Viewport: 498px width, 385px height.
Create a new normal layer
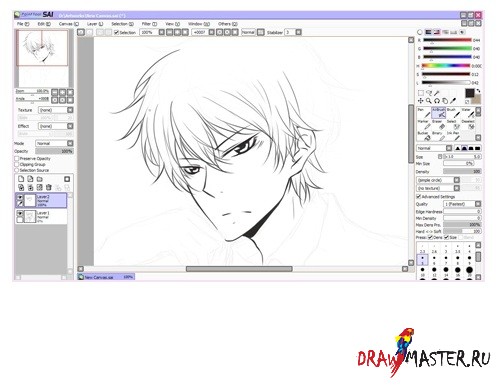[x=21, y=179]
